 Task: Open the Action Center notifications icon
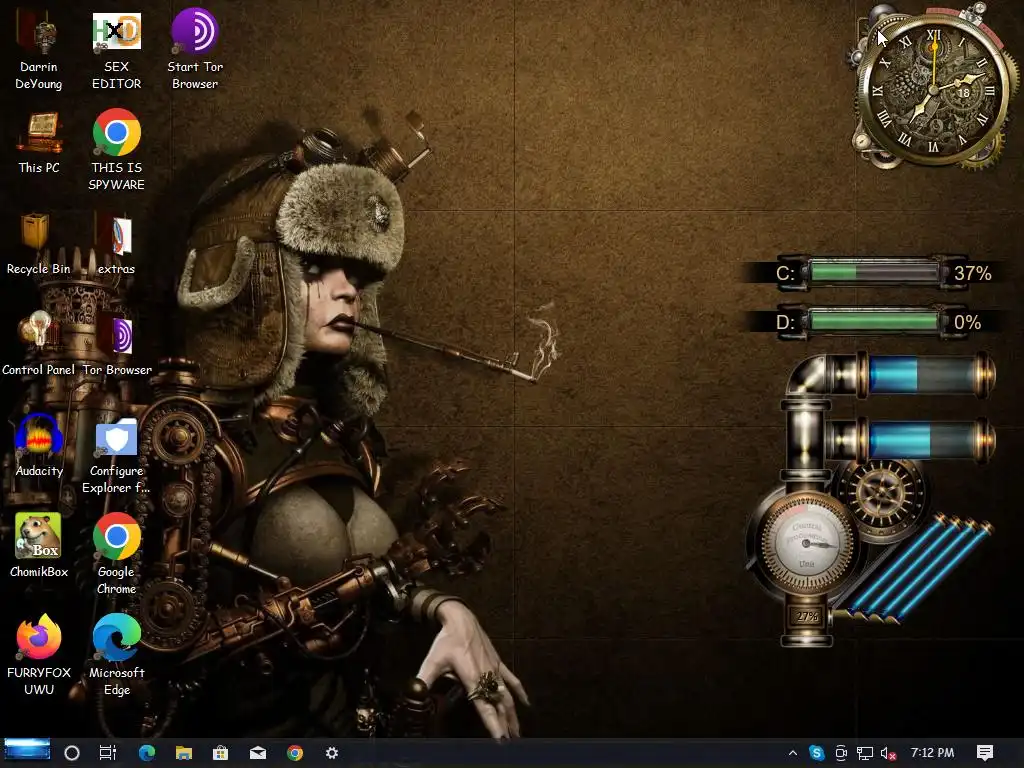[985, 753]
